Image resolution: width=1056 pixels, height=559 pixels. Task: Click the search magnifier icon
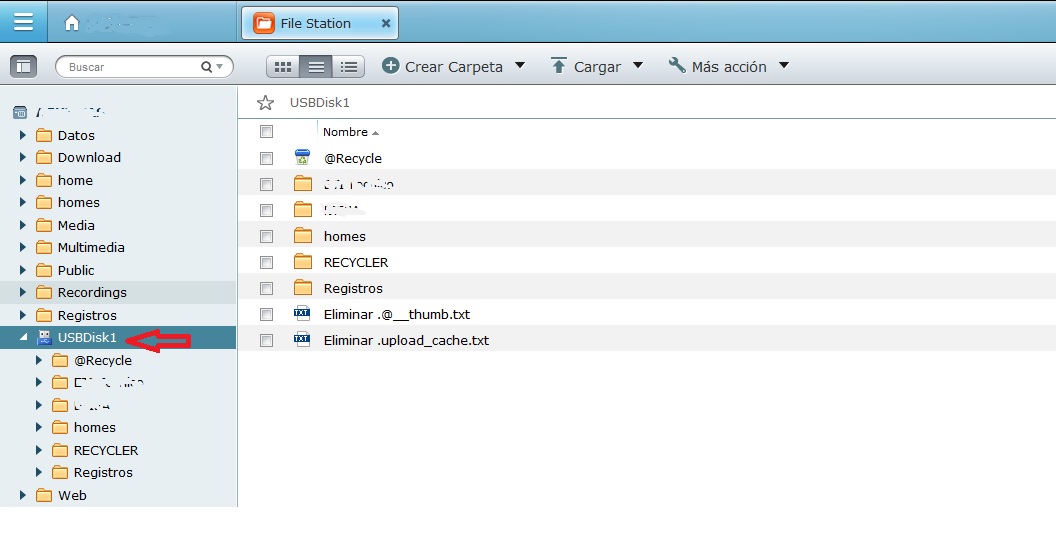point(207,67)
